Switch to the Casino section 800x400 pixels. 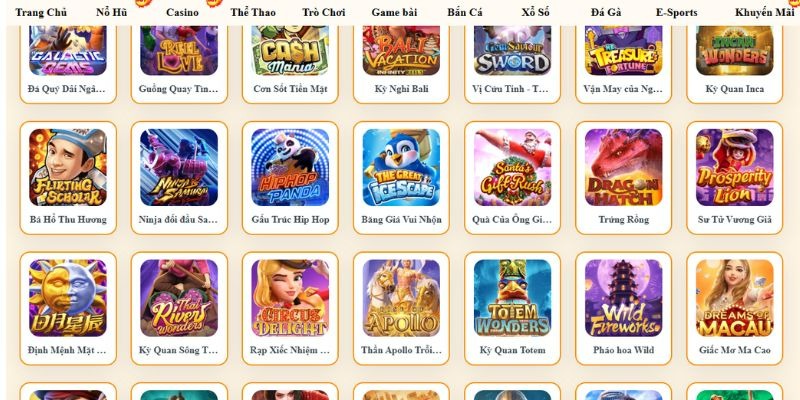(182, 13)
